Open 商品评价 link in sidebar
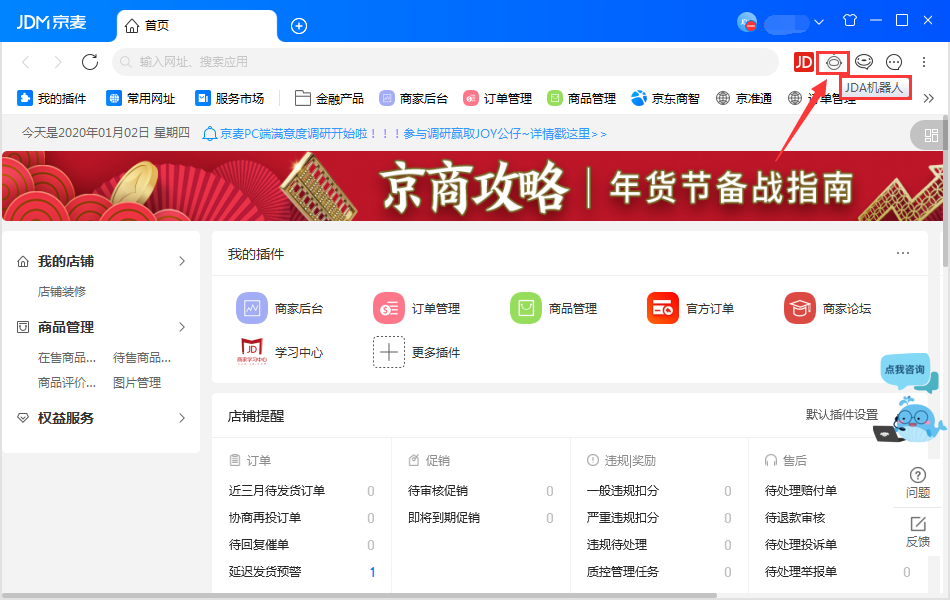The image size is (950, 600). tap(67, 382)
